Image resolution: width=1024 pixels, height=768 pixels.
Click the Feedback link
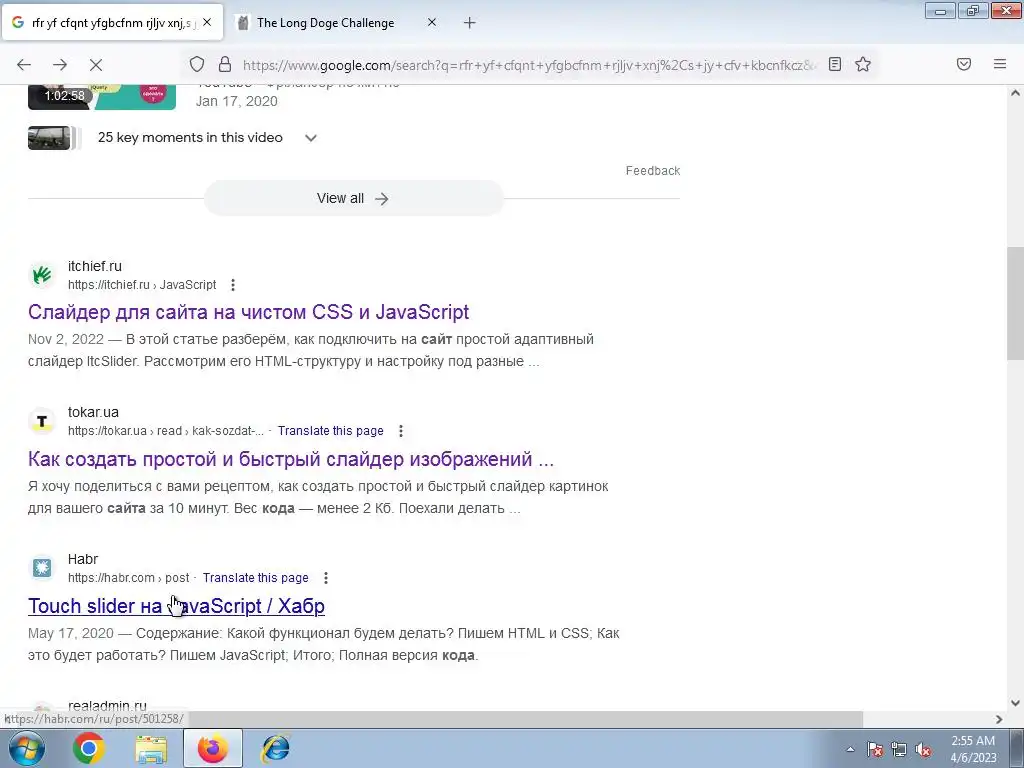pos(653,170)
